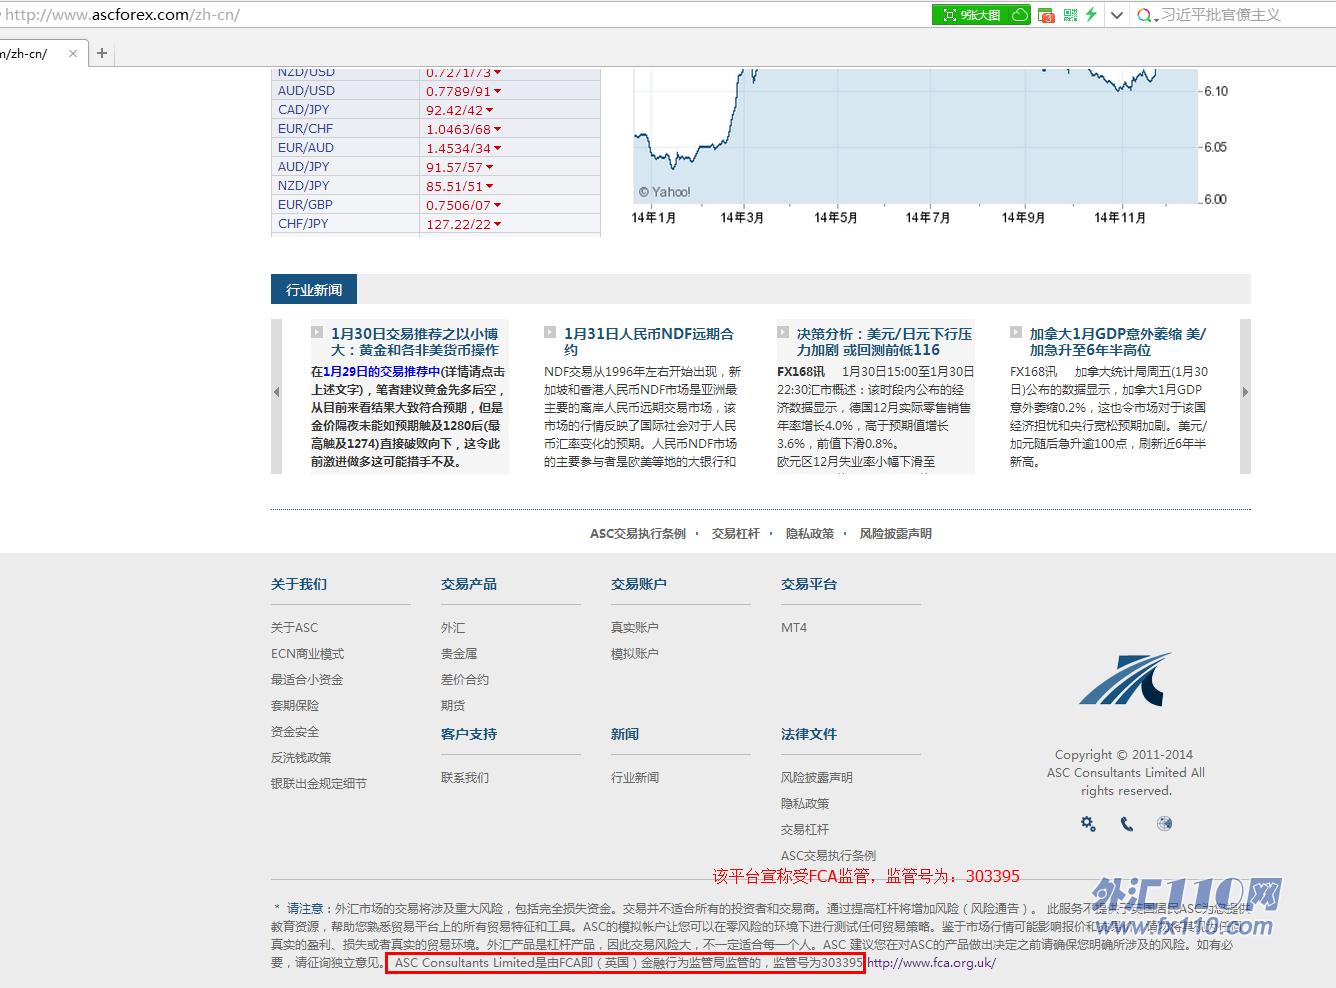Viewport: 1336px width, 988px height.
Task: Click the 关于我们 footer heading
Action: click(x=299, y=584)
